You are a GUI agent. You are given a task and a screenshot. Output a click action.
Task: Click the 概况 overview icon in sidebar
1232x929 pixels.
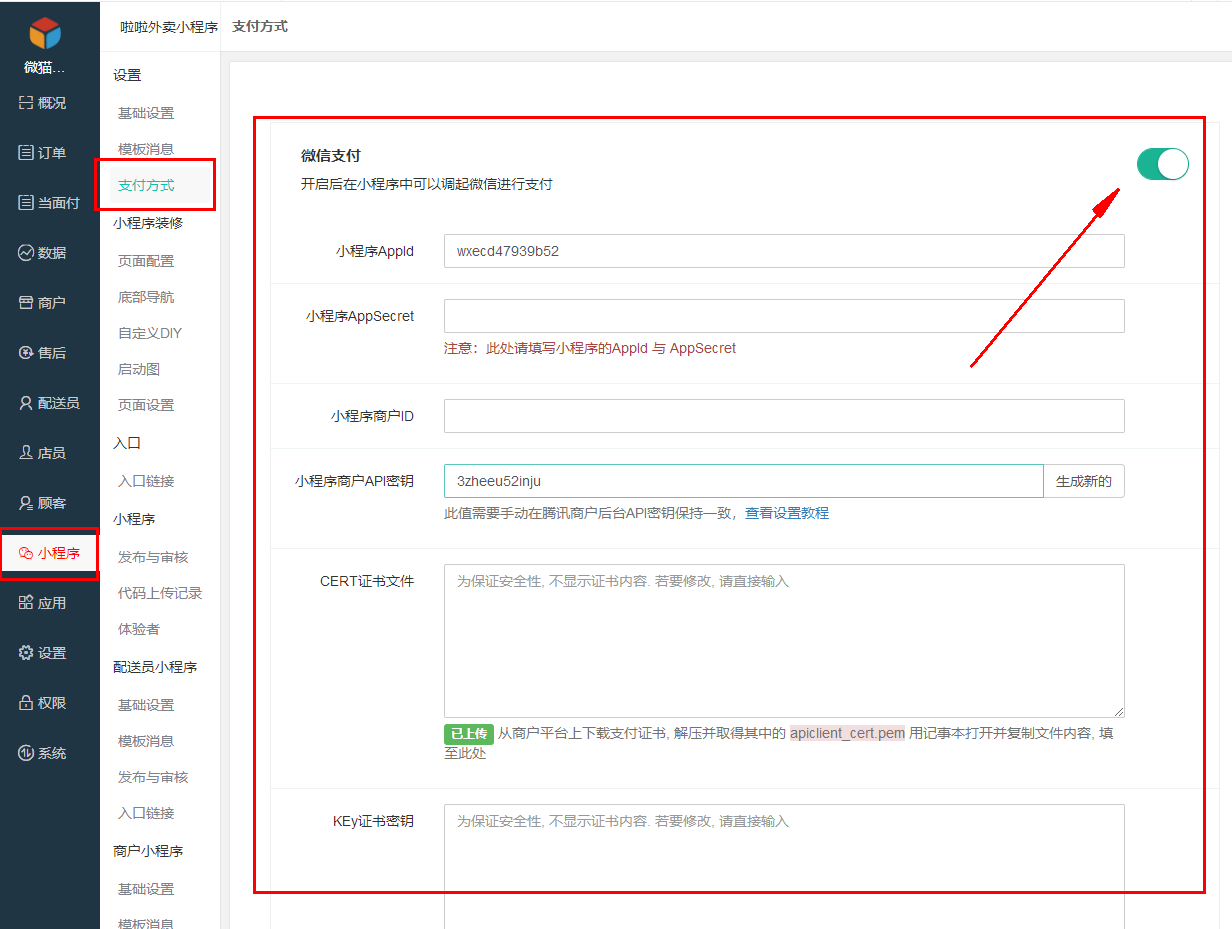pos(26,102)
